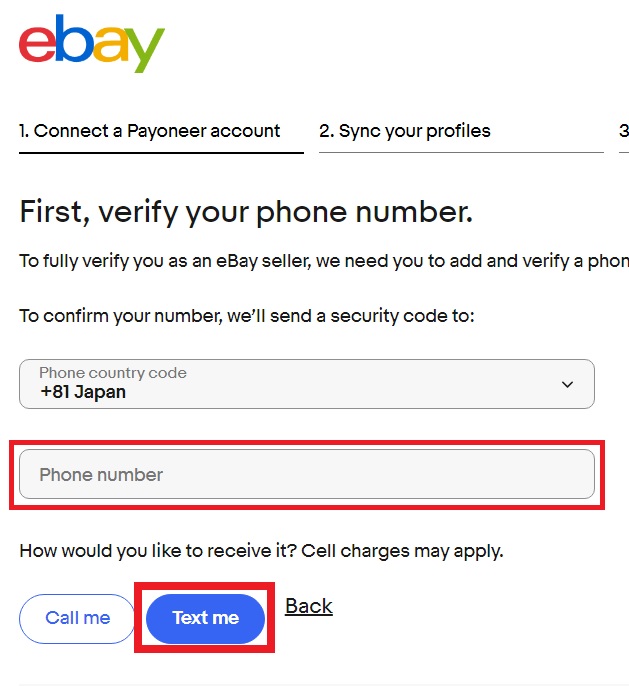Click the eBay seller verification paragraph
Viewport: 629px width, 686px height.
pos(324,261)
